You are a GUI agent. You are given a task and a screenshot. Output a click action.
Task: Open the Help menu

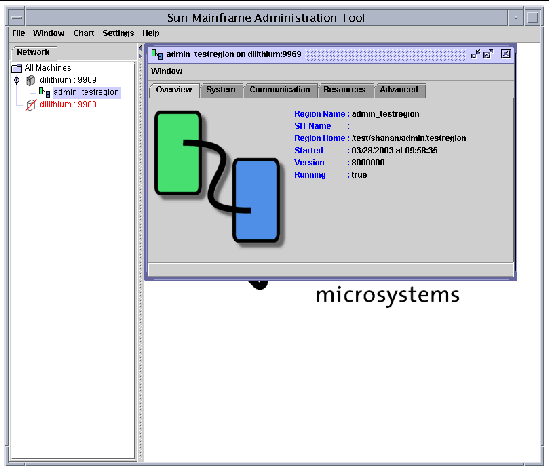coord(151,33)
